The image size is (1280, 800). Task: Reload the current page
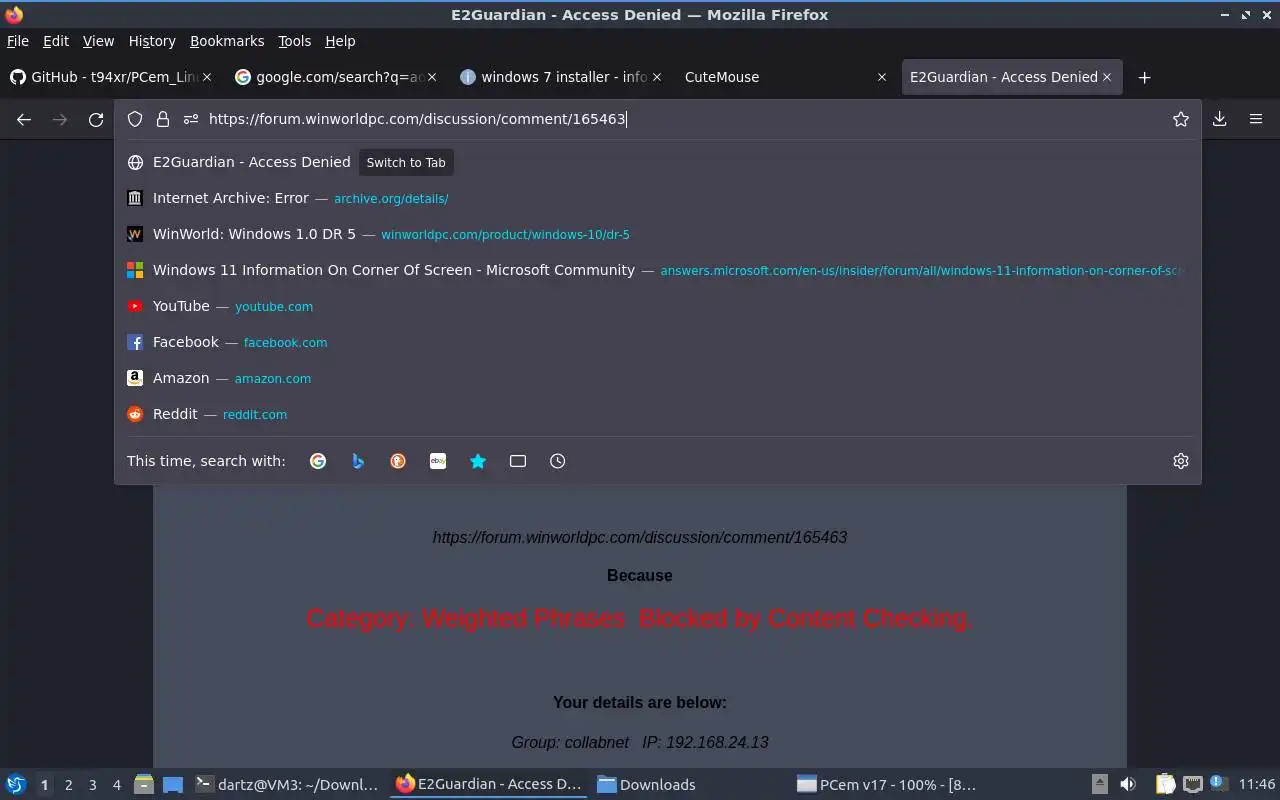[96, 119]
